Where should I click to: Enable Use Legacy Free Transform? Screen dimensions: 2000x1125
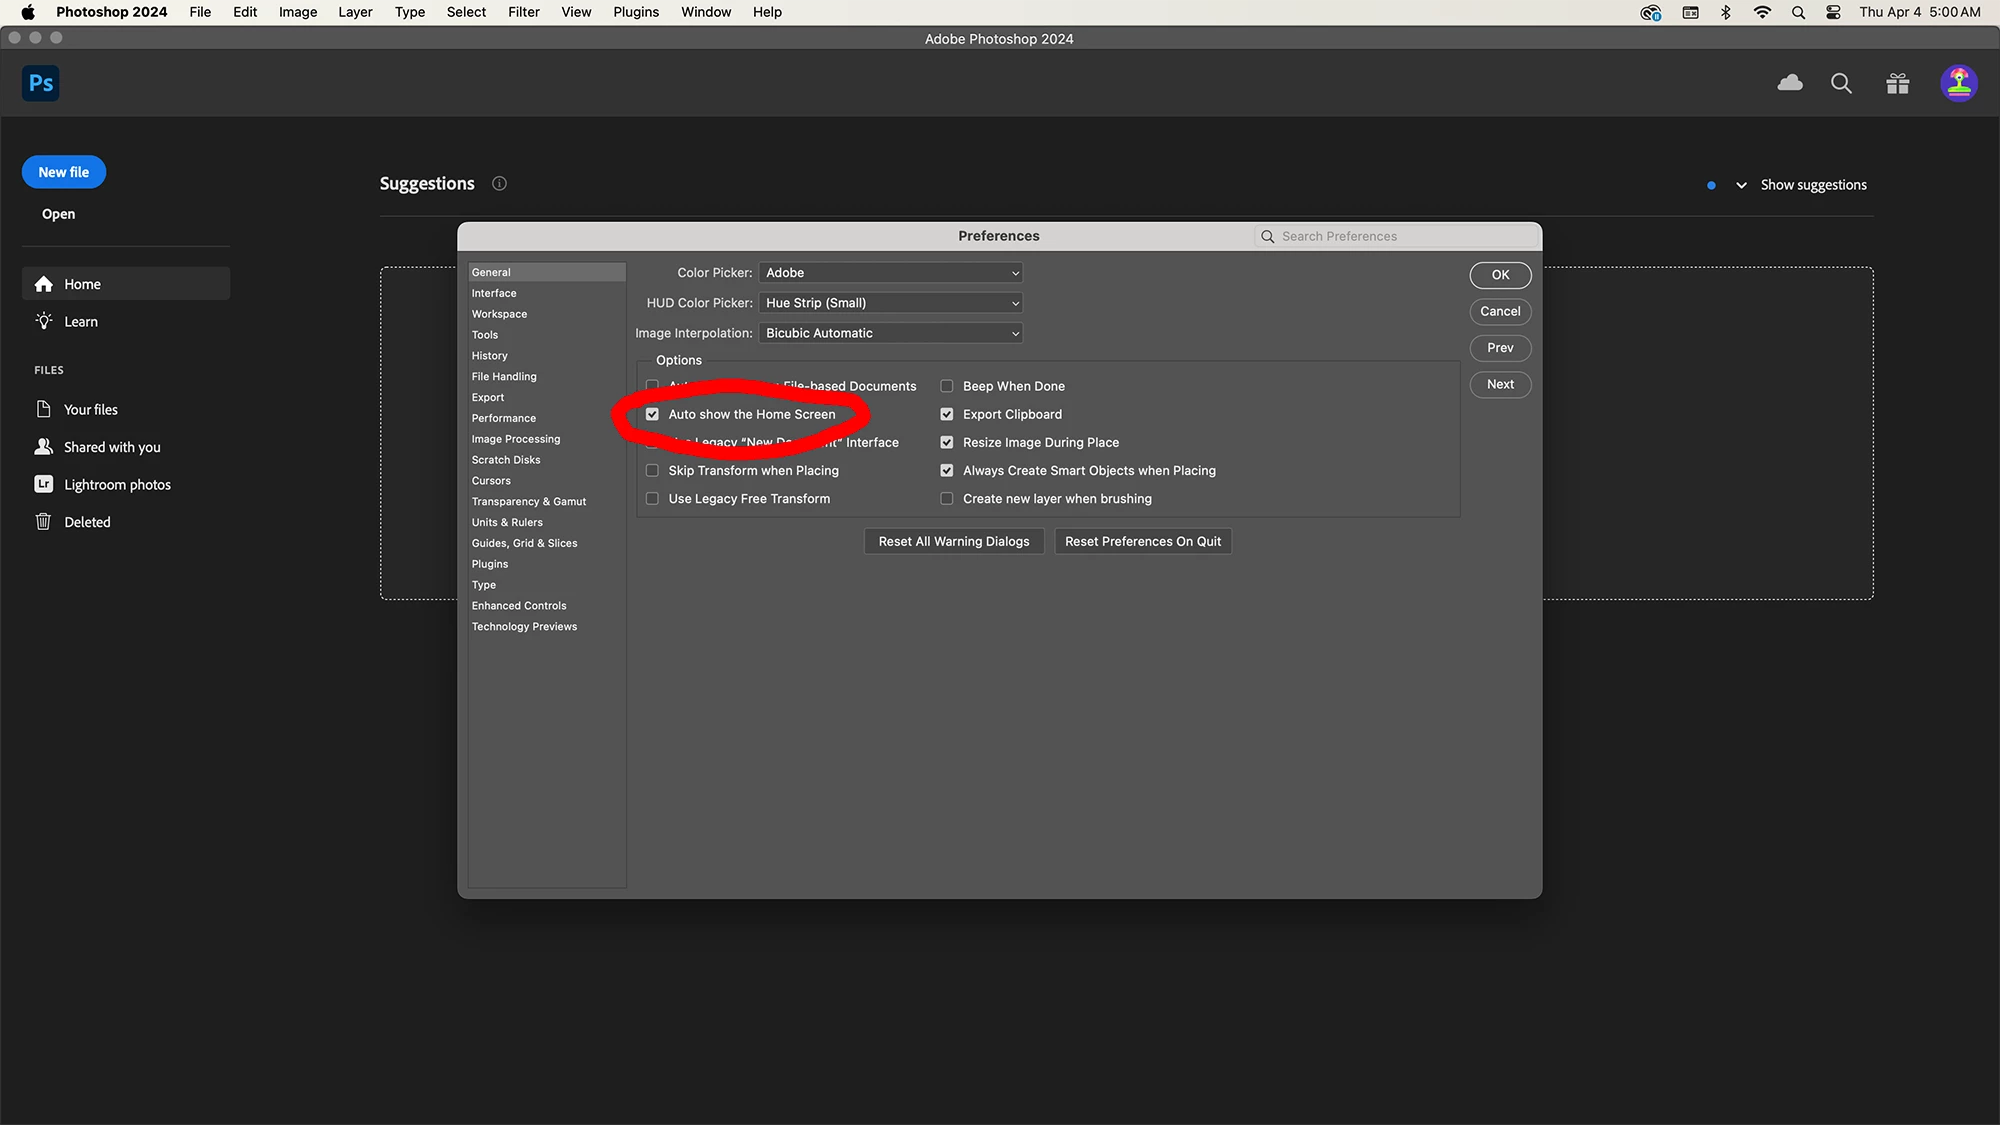(652, 498)
